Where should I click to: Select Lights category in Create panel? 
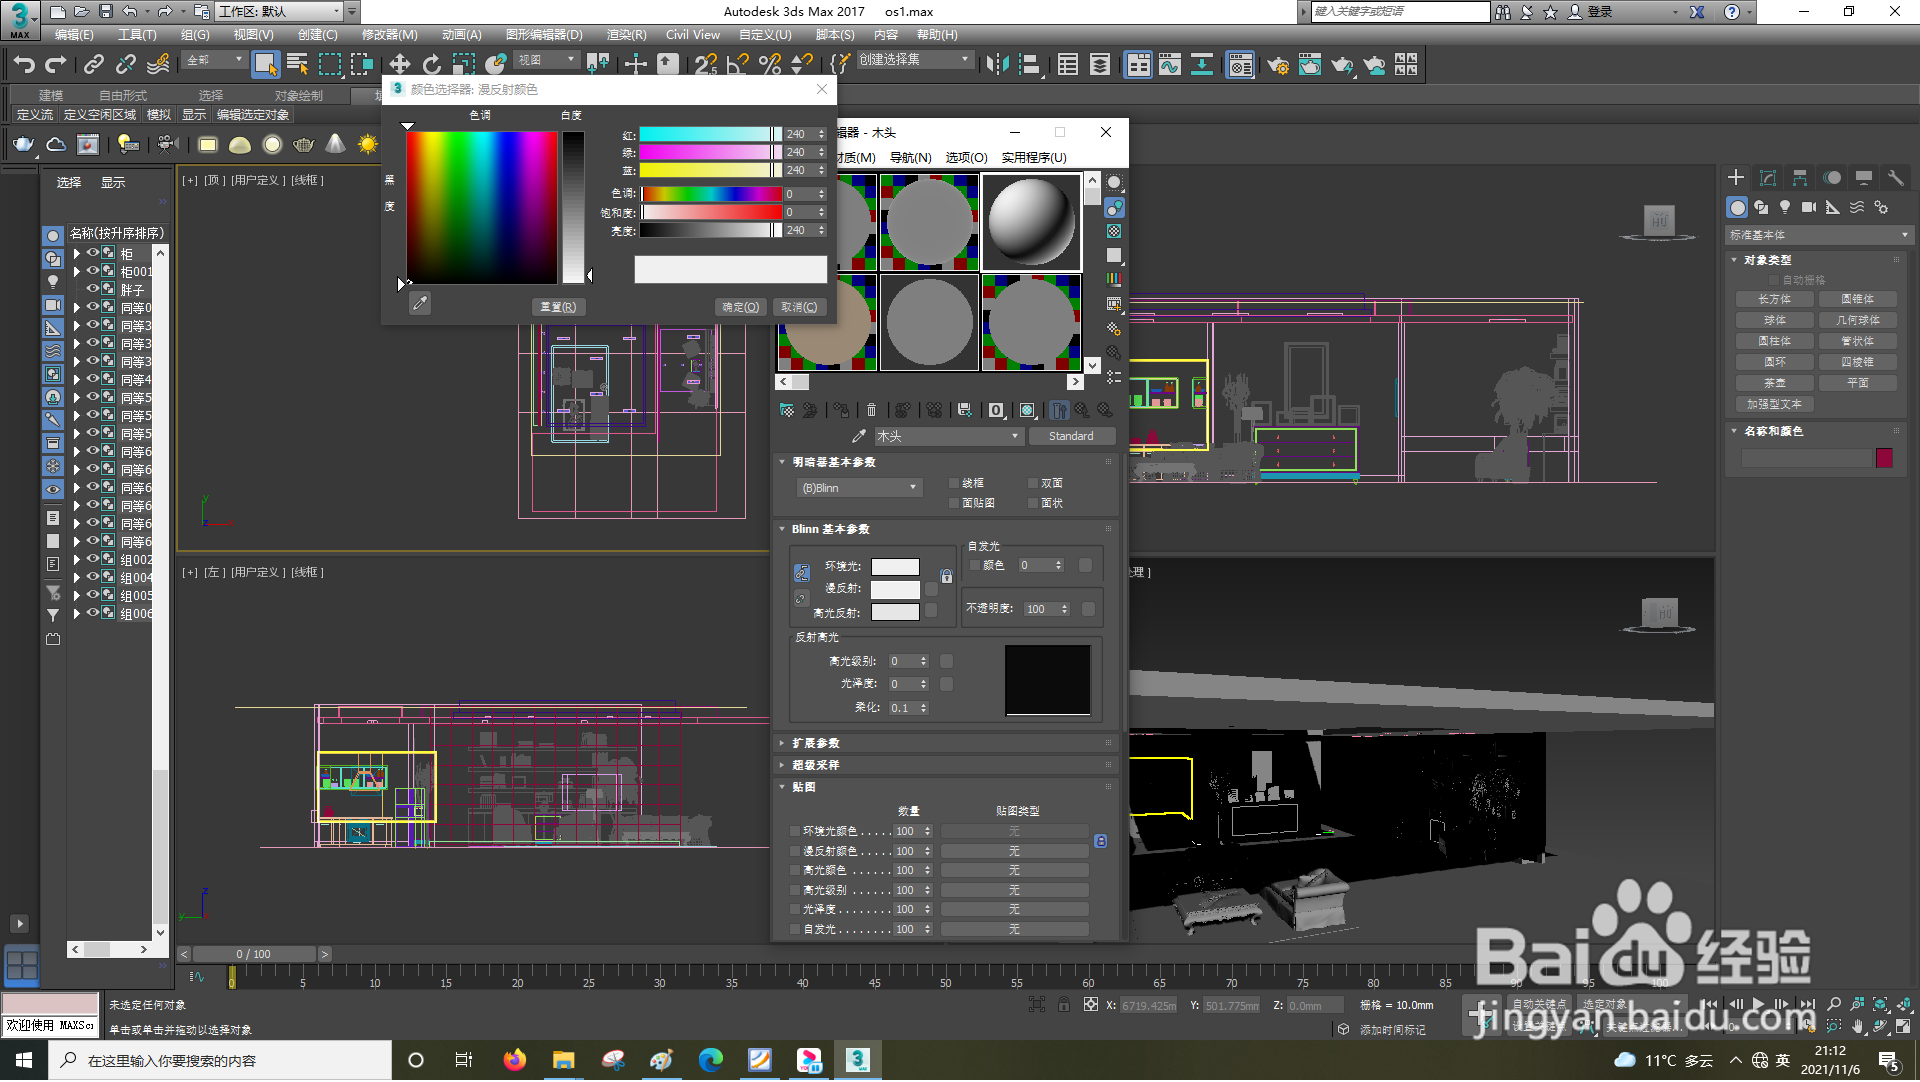(x=1785, y=207)
